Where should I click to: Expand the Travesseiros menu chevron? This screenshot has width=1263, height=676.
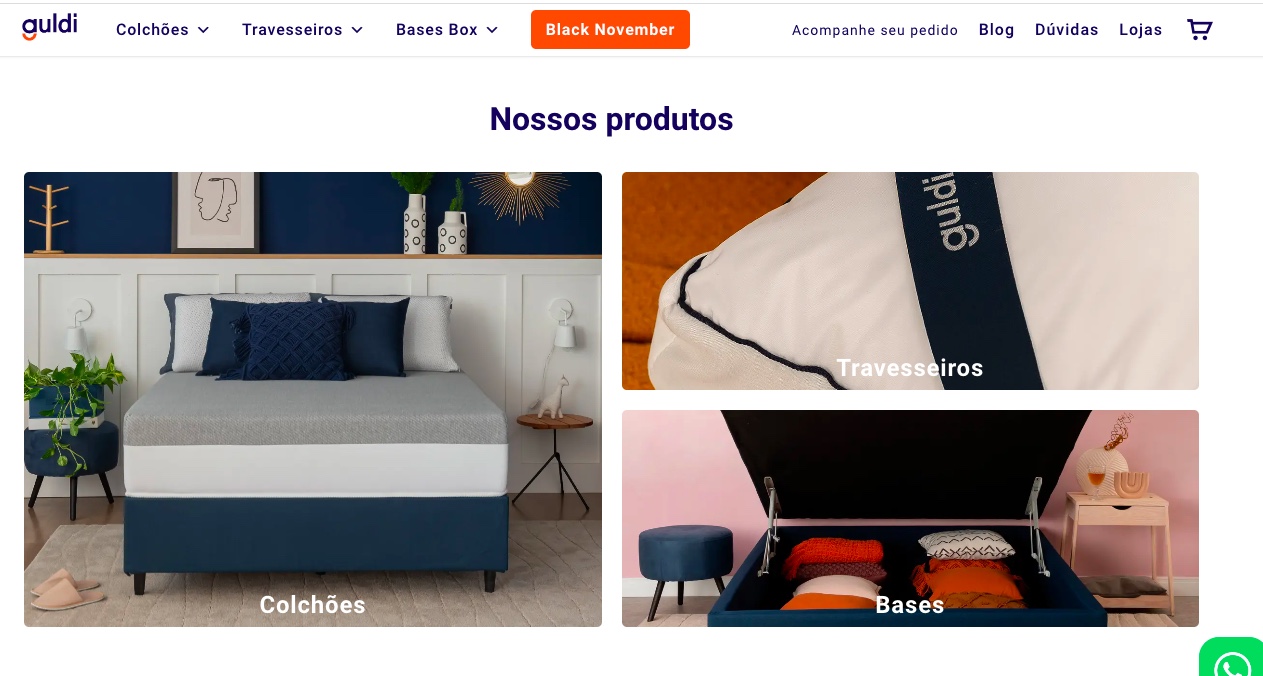point(357,30)
